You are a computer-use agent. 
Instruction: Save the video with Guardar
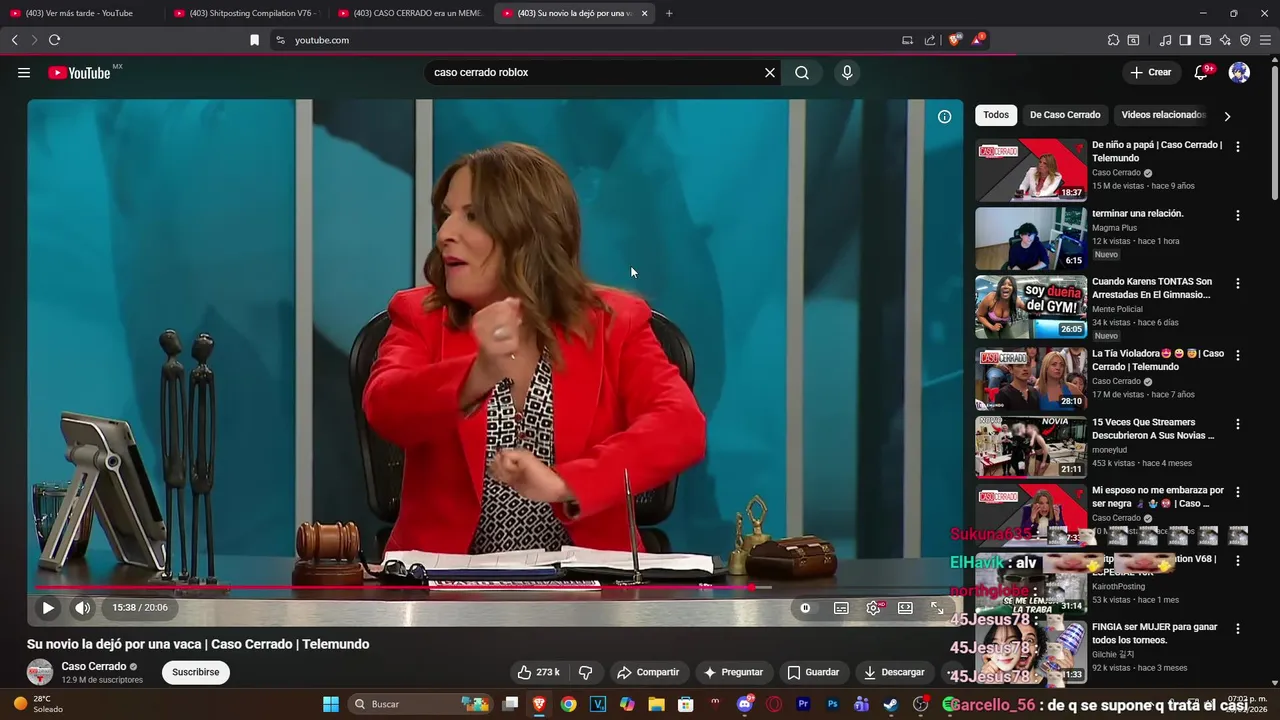(x=813, y=672)
